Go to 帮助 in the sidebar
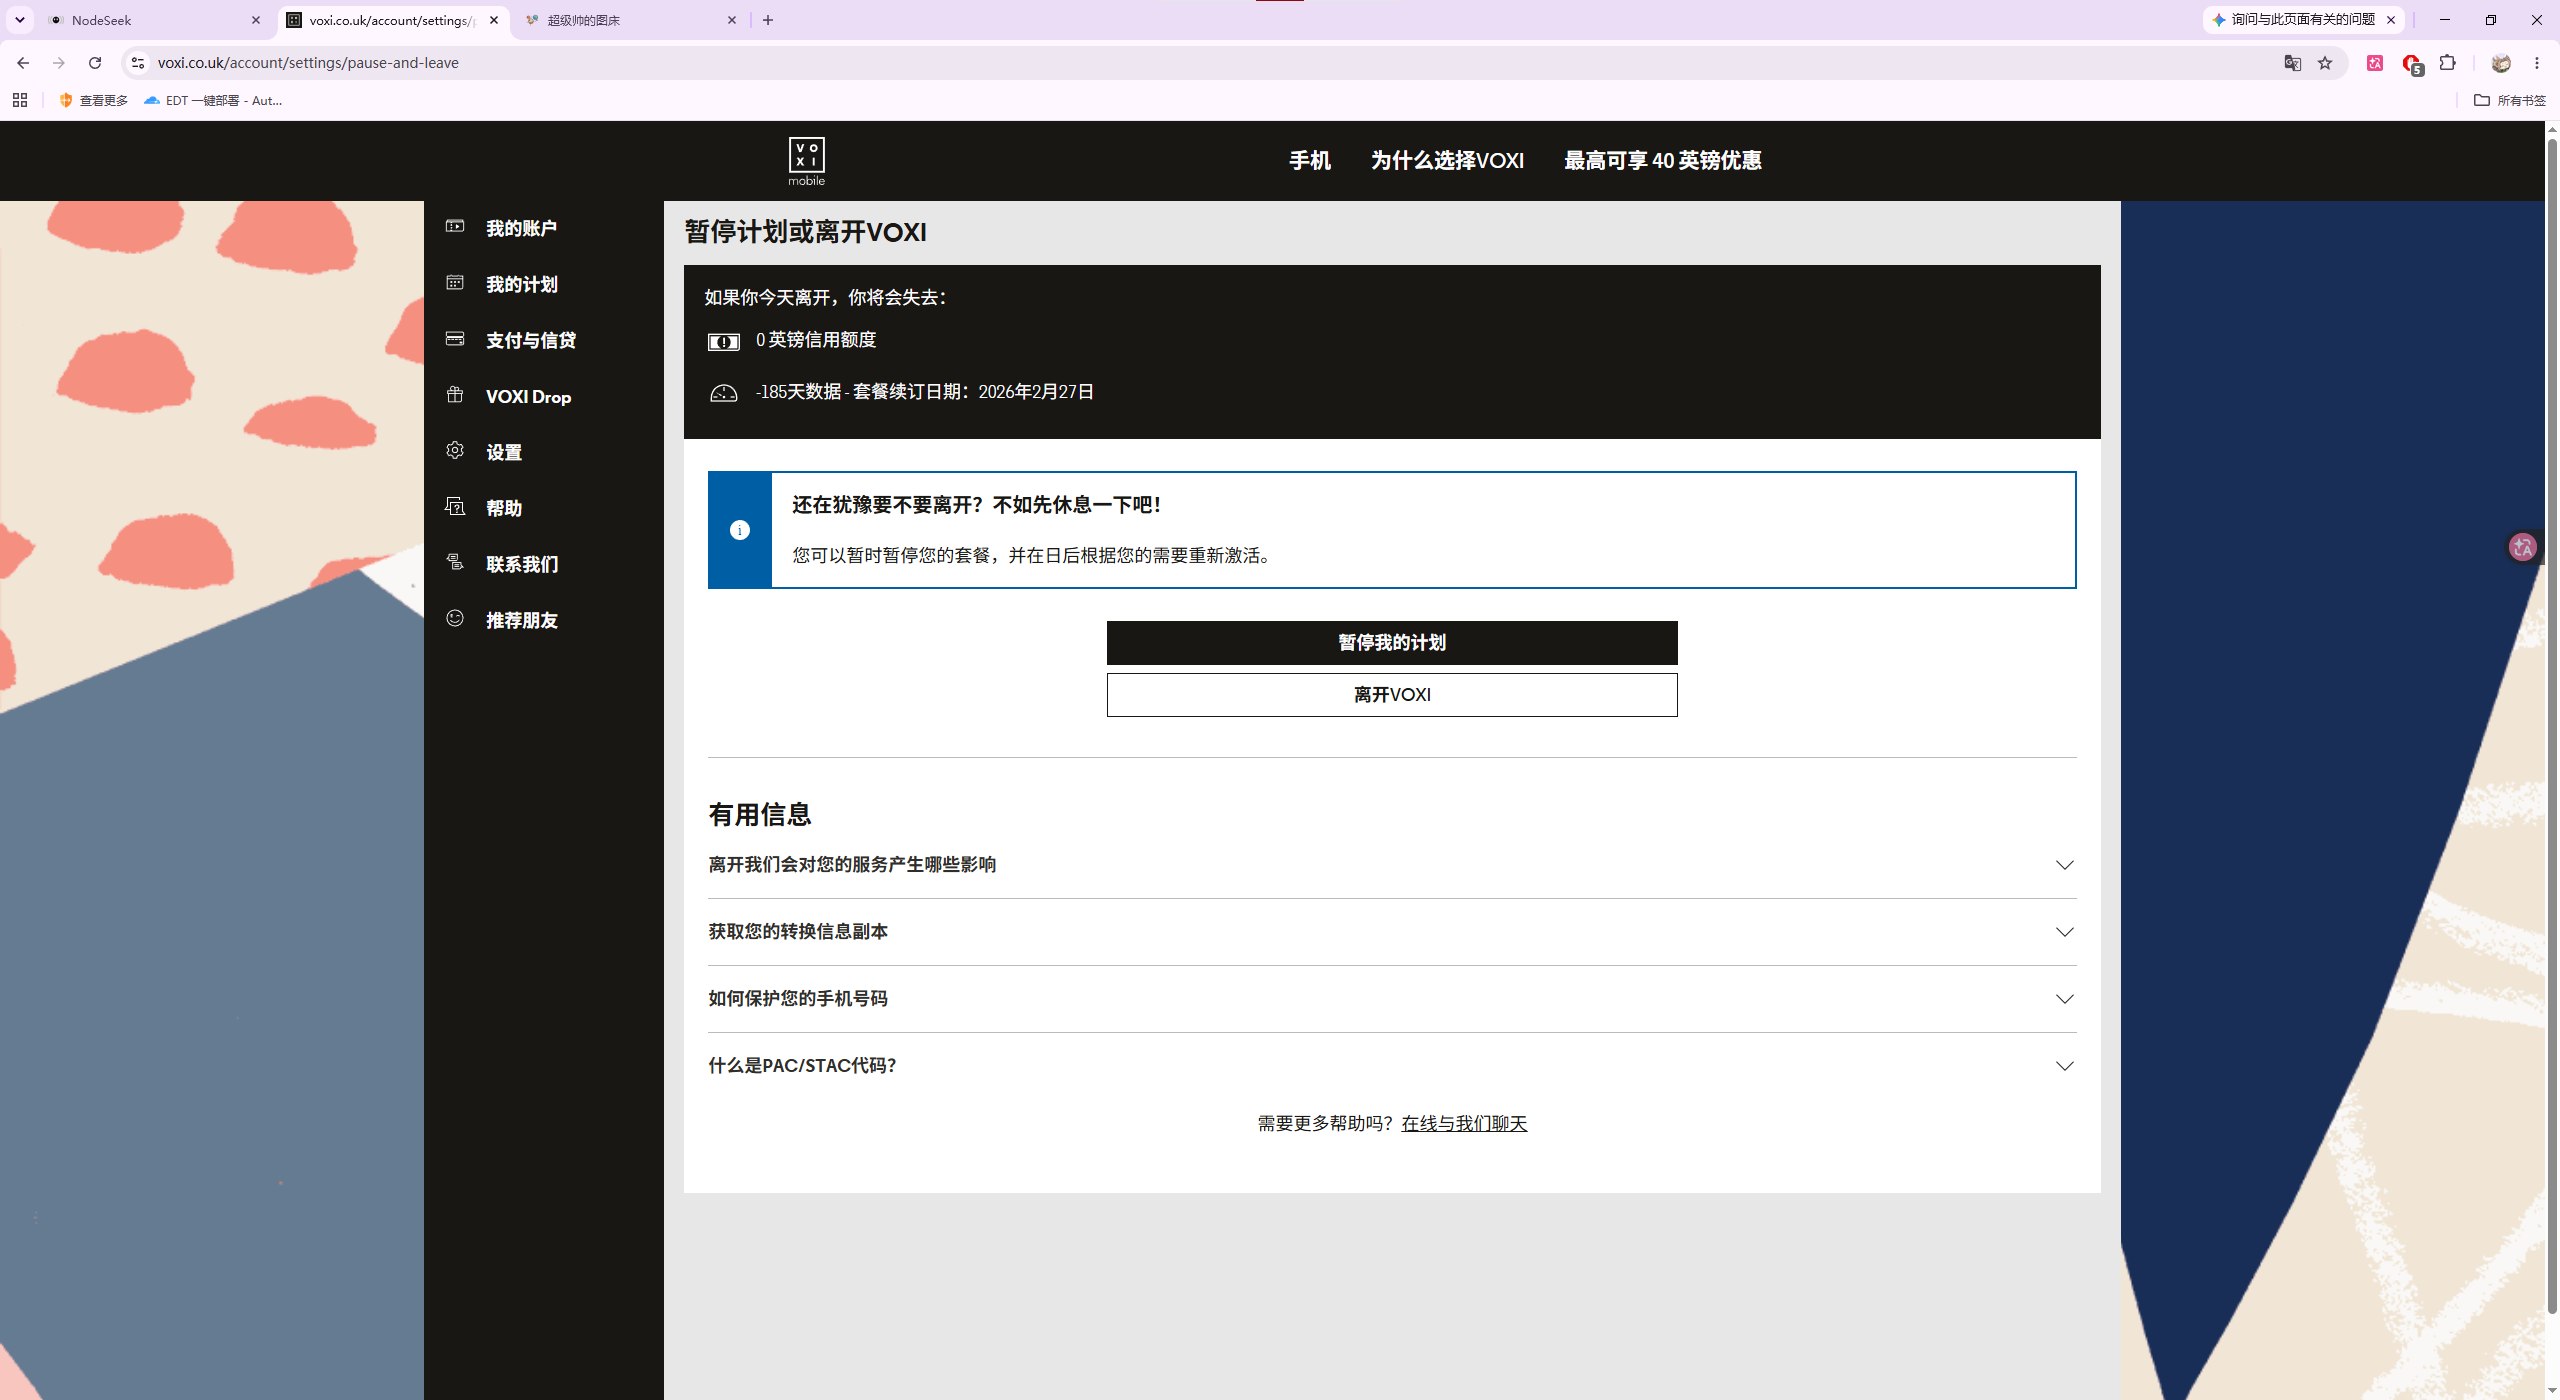The width and height of the screenshot is (2560, 1400). click(504, 508)
